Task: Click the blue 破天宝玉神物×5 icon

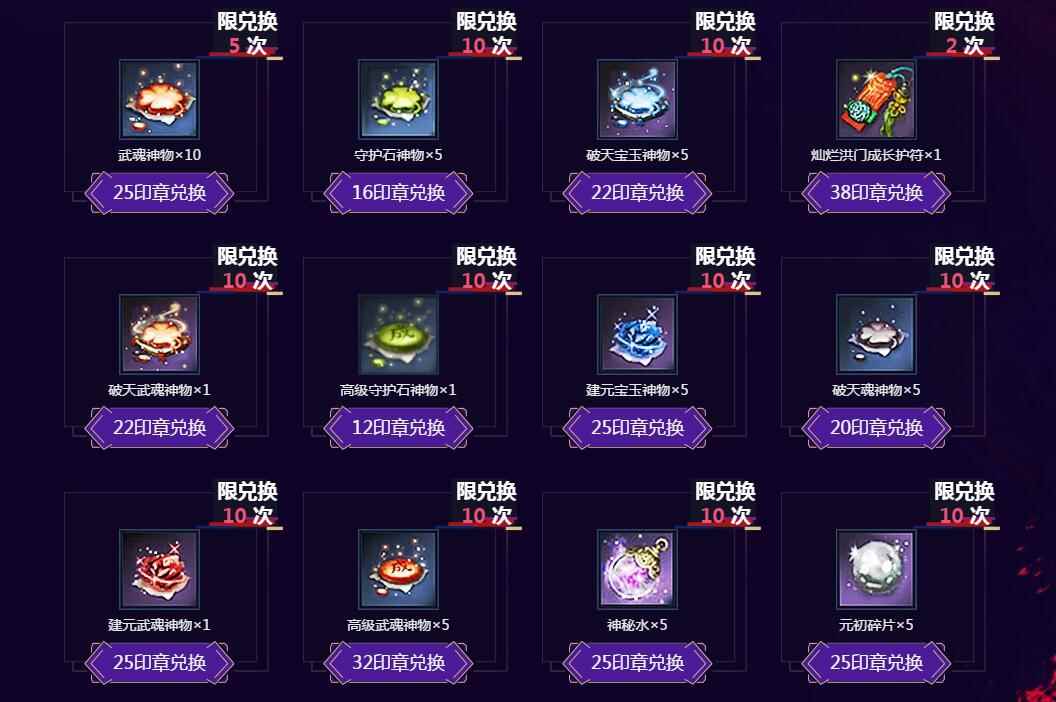Action: pos(637,99)
